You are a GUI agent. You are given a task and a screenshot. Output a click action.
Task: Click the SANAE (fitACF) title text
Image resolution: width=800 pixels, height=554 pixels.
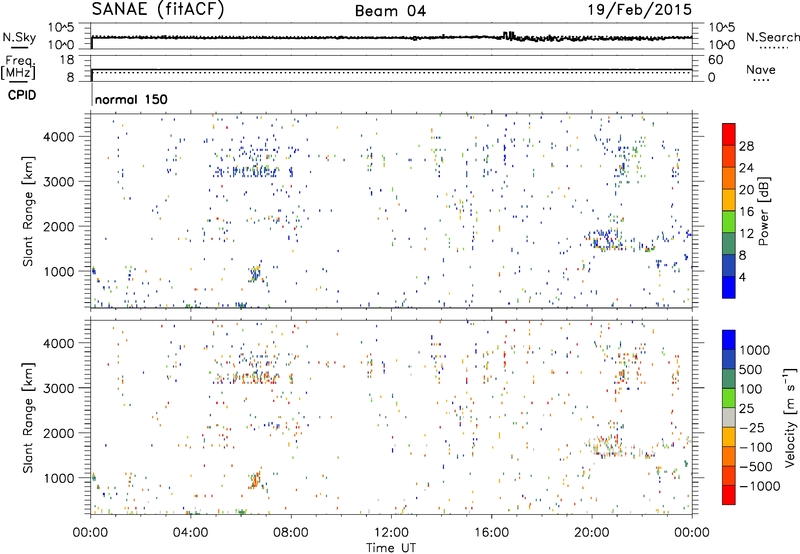pos(158,9)
